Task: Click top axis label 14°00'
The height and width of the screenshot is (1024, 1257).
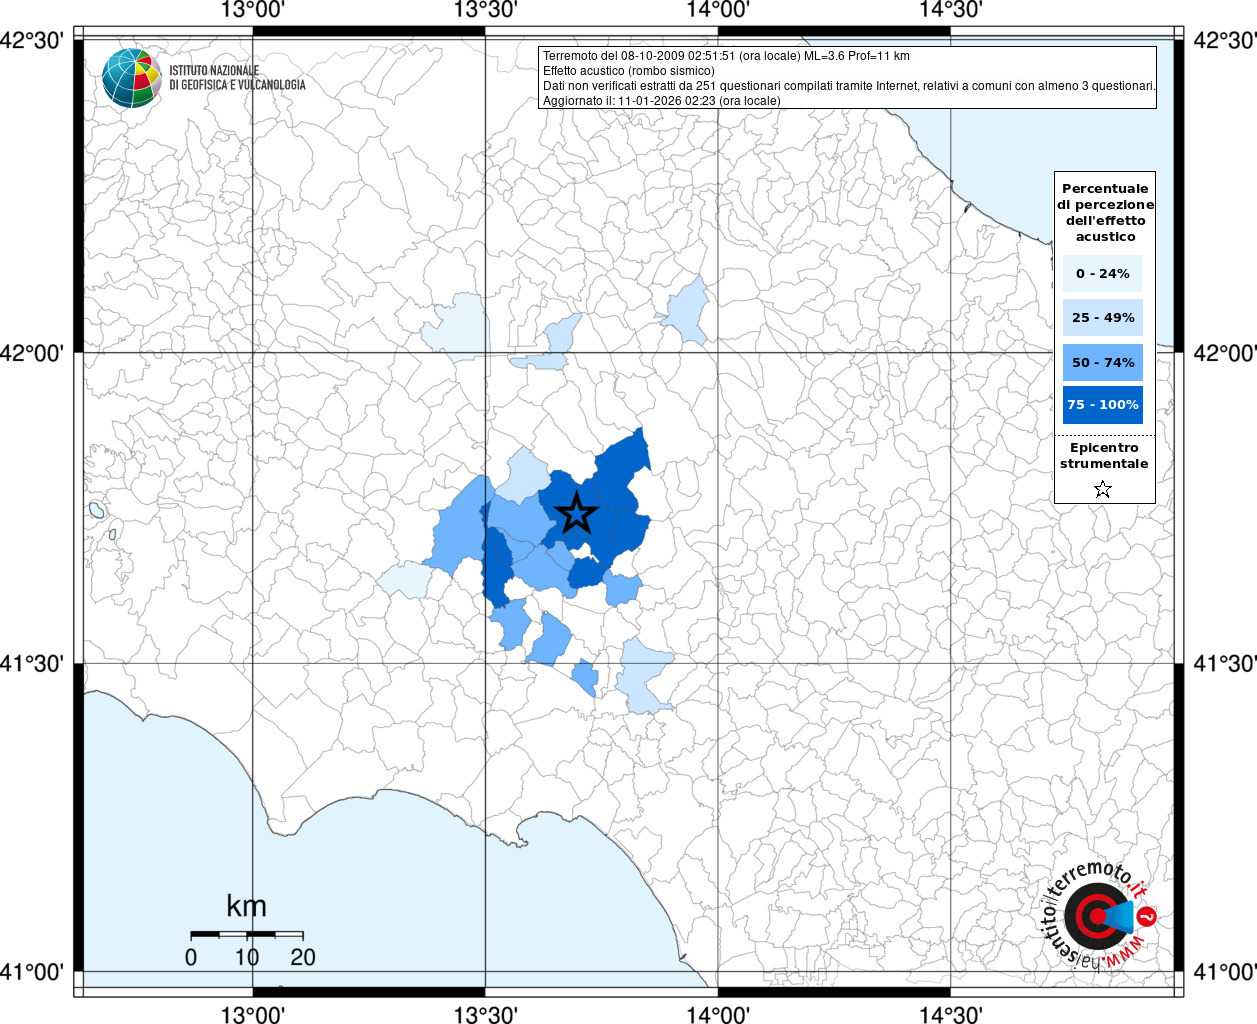Action: tap(718, 10)
